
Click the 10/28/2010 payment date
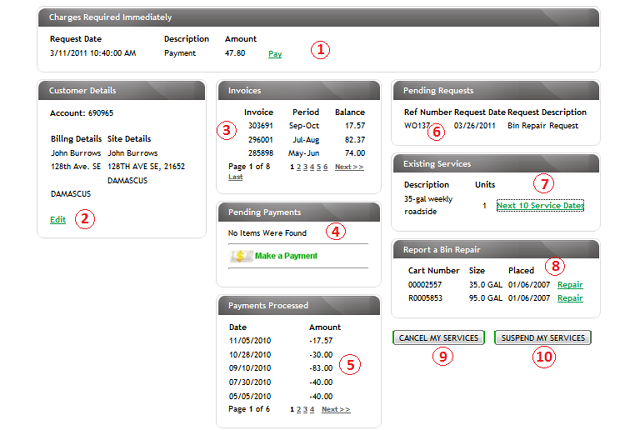250,355
